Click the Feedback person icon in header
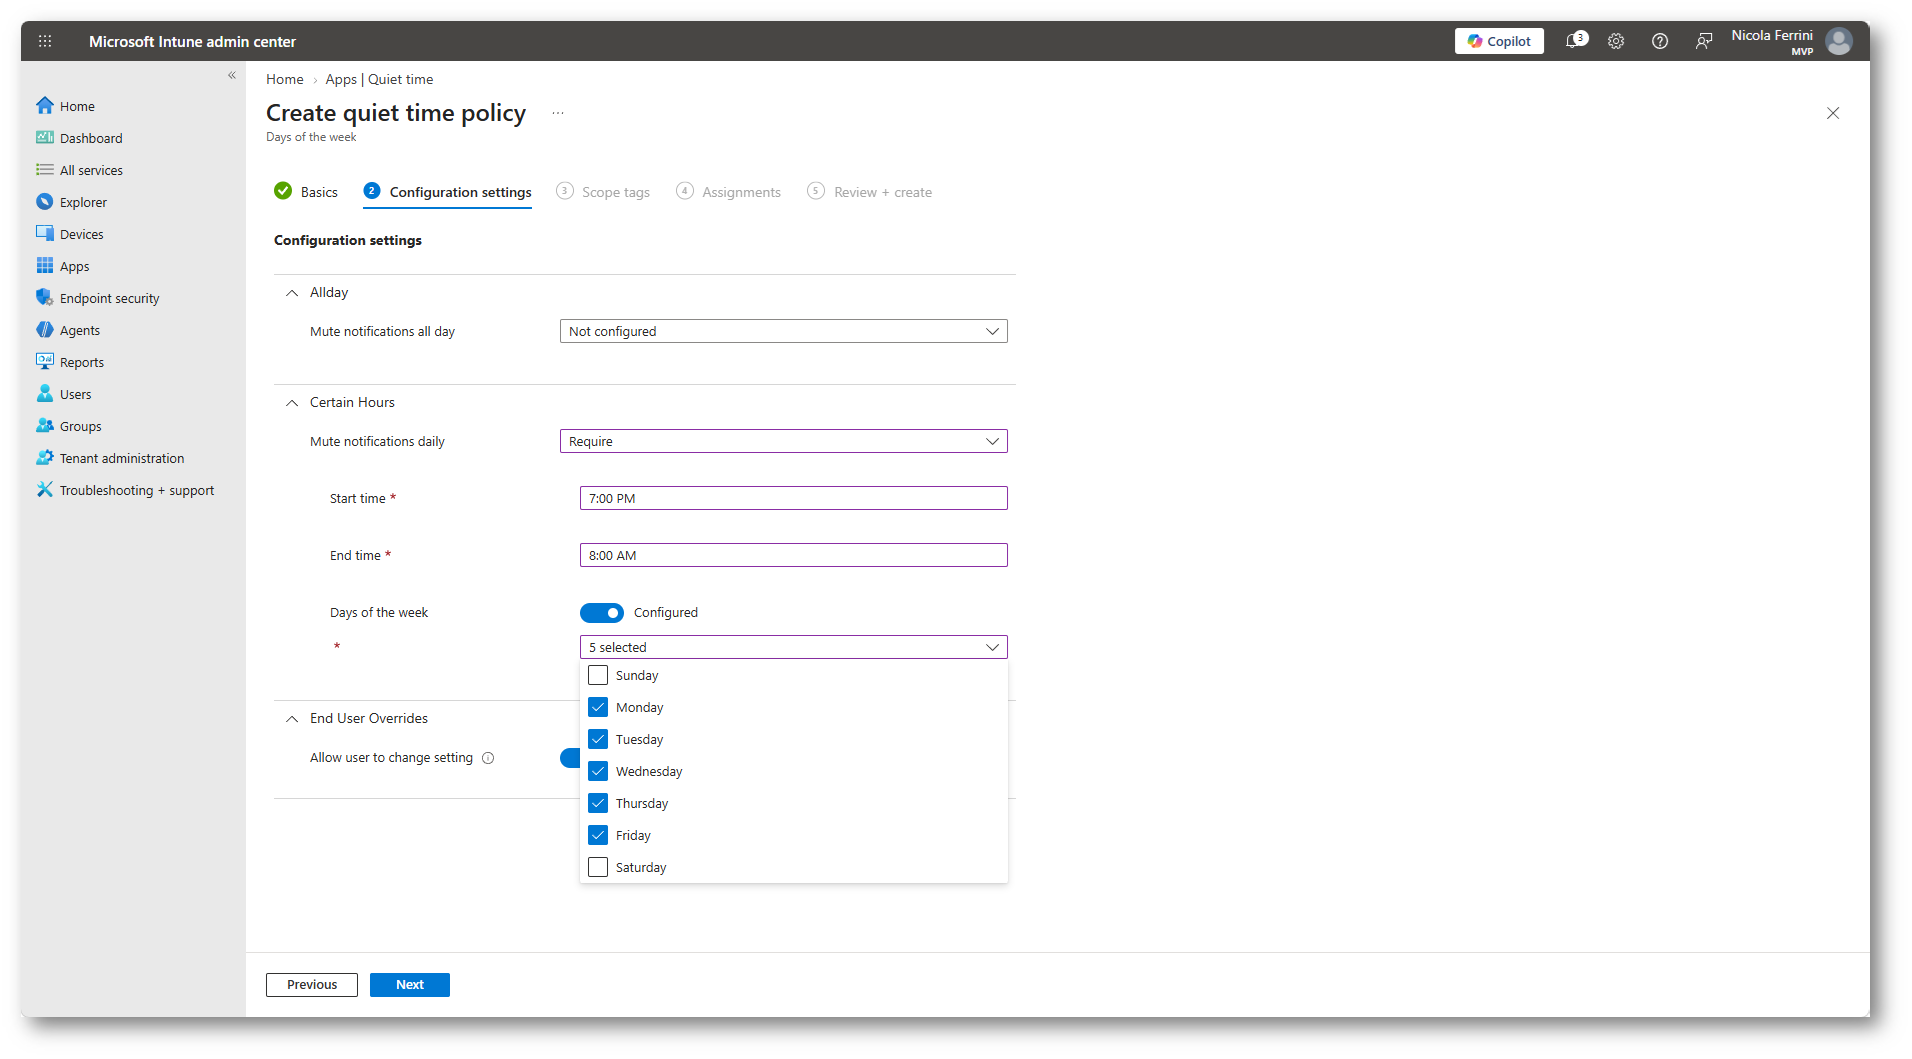Image resolution: width=1912 pixels, height=1059 pixels. coord(1704,41)
